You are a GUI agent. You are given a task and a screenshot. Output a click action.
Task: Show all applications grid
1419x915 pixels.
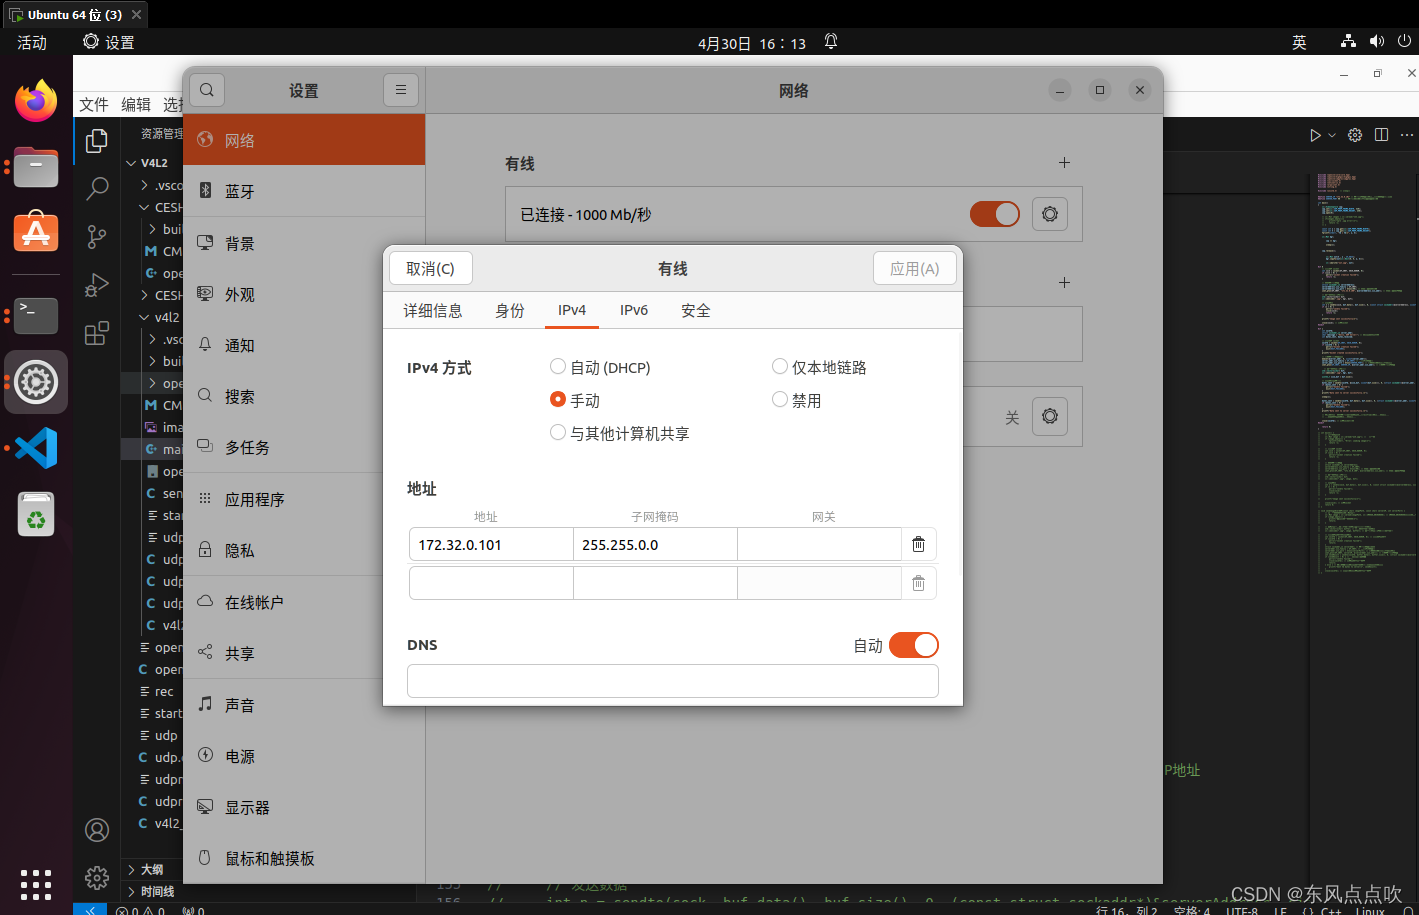tap(36, 885)
